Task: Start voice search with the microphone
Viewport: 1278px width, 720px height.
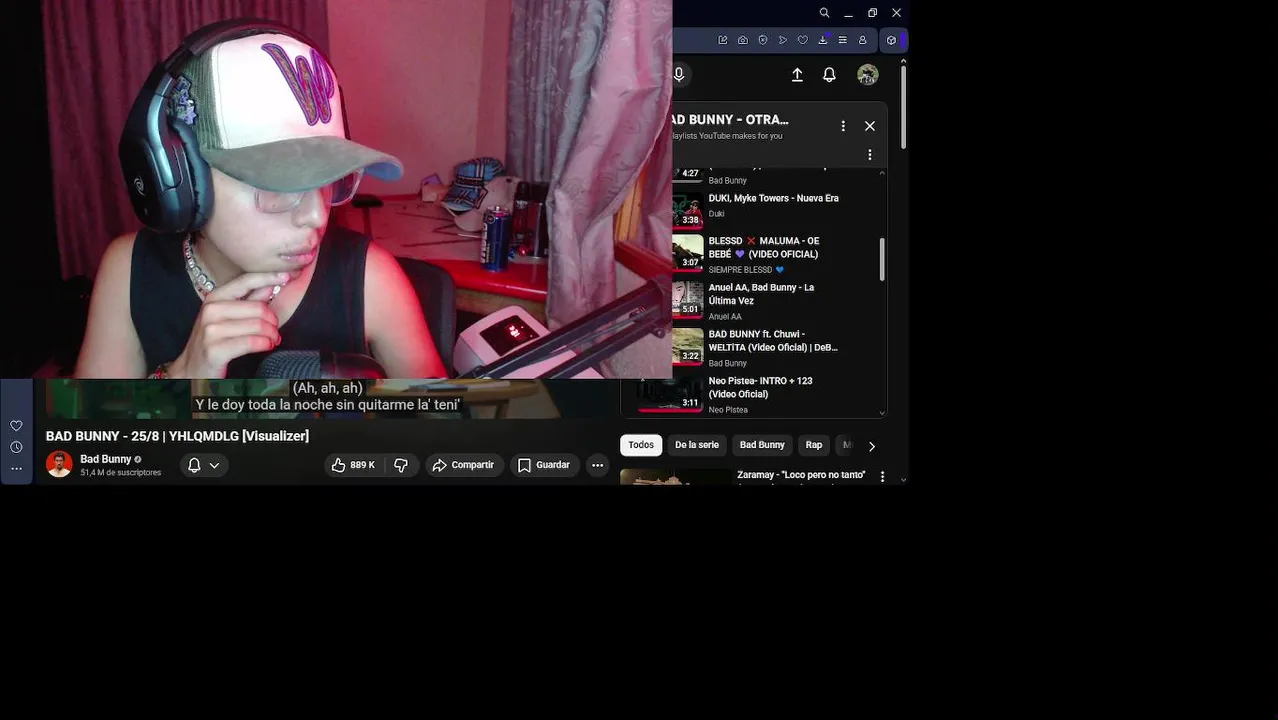Action: (679, 74)
